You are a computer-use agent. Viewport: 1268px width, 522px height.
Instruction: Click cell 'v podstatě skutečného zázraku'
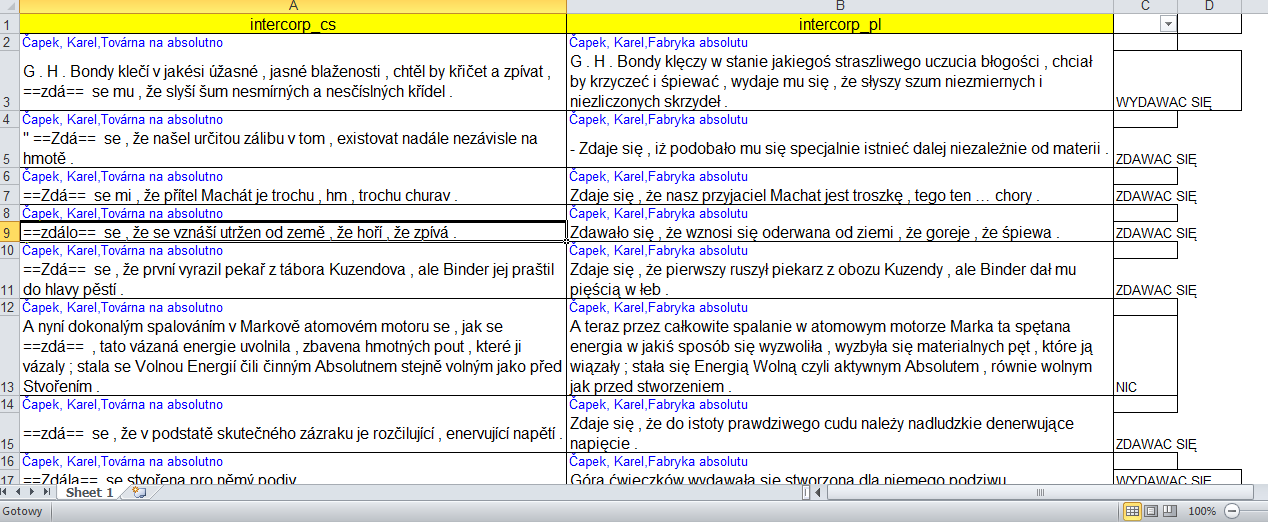(x=293, y=433)
